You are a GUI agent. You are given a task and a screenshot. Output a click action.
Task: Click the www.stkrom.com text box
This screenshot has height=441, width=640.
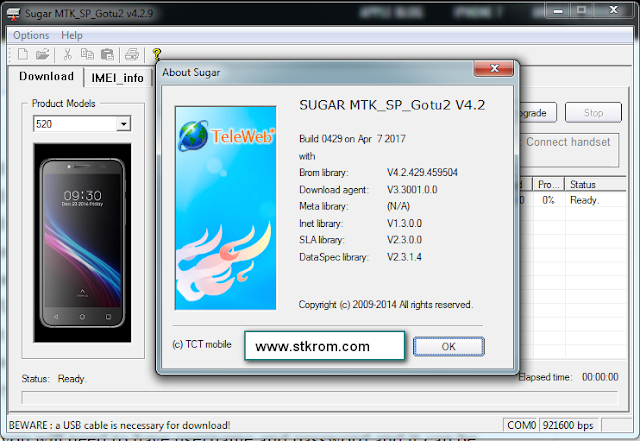click(x=324, y=346)
